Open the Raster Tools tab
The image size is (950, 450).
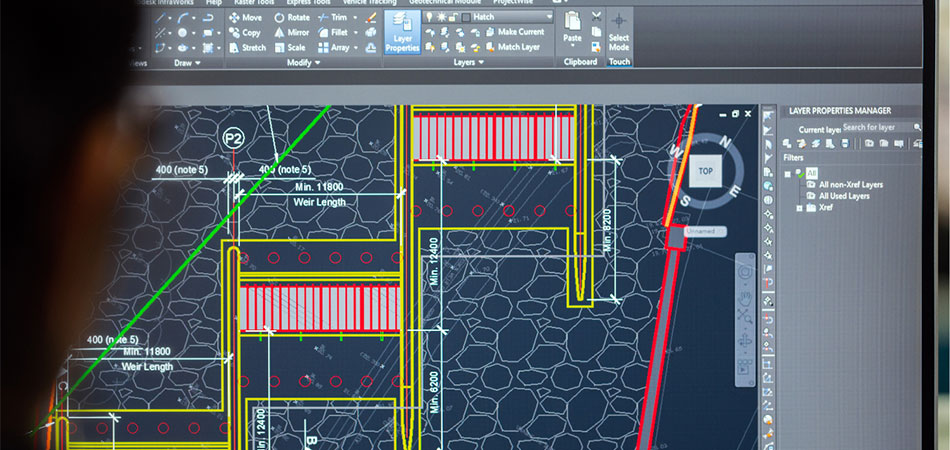click(254, 2)
